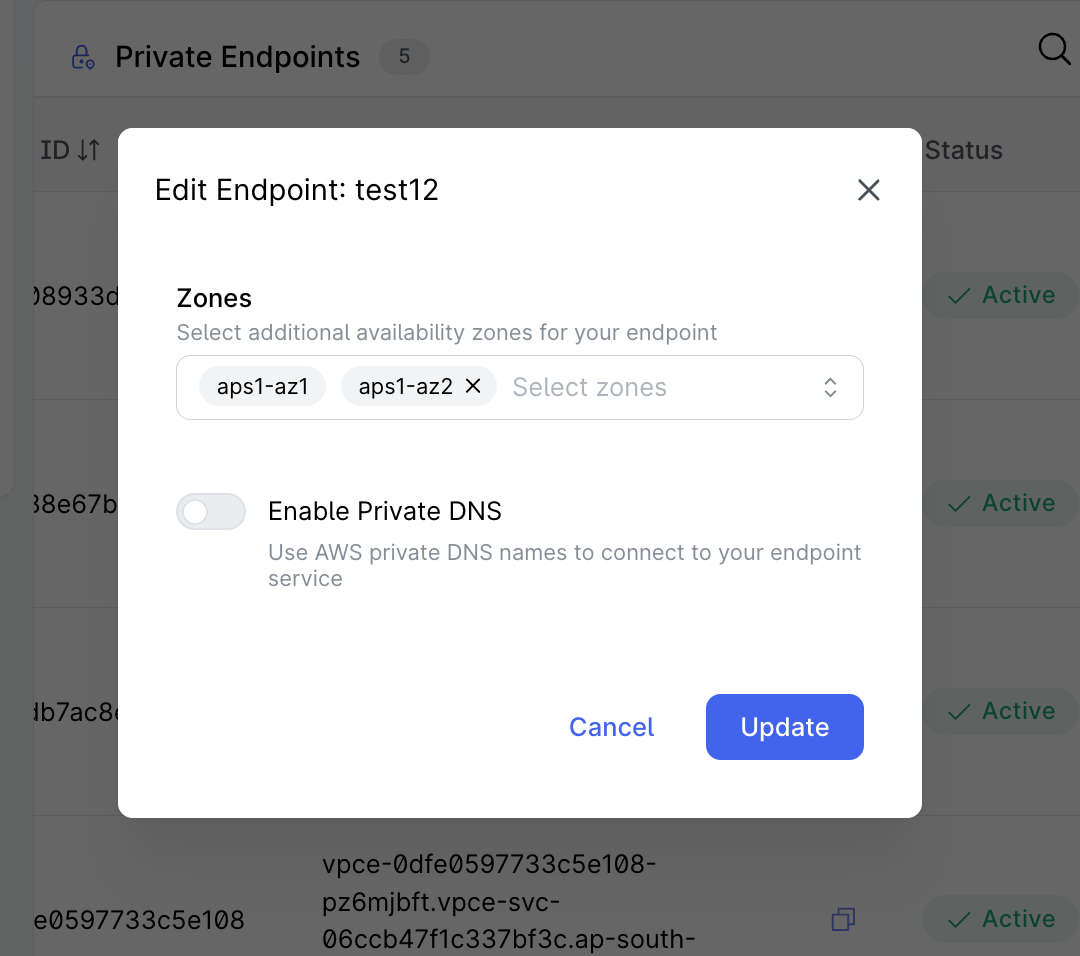Click the aps1-az1 zone chip
1080x956 pixels.
262,386
